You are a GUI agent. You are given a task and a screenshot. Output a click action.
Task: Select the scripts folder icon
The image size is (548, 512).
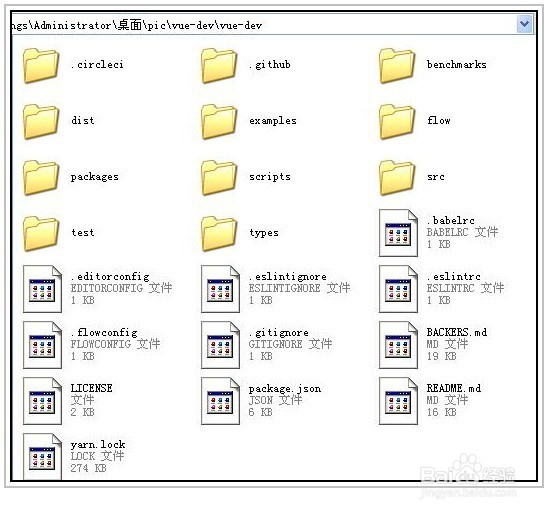(x=219, y=178)
